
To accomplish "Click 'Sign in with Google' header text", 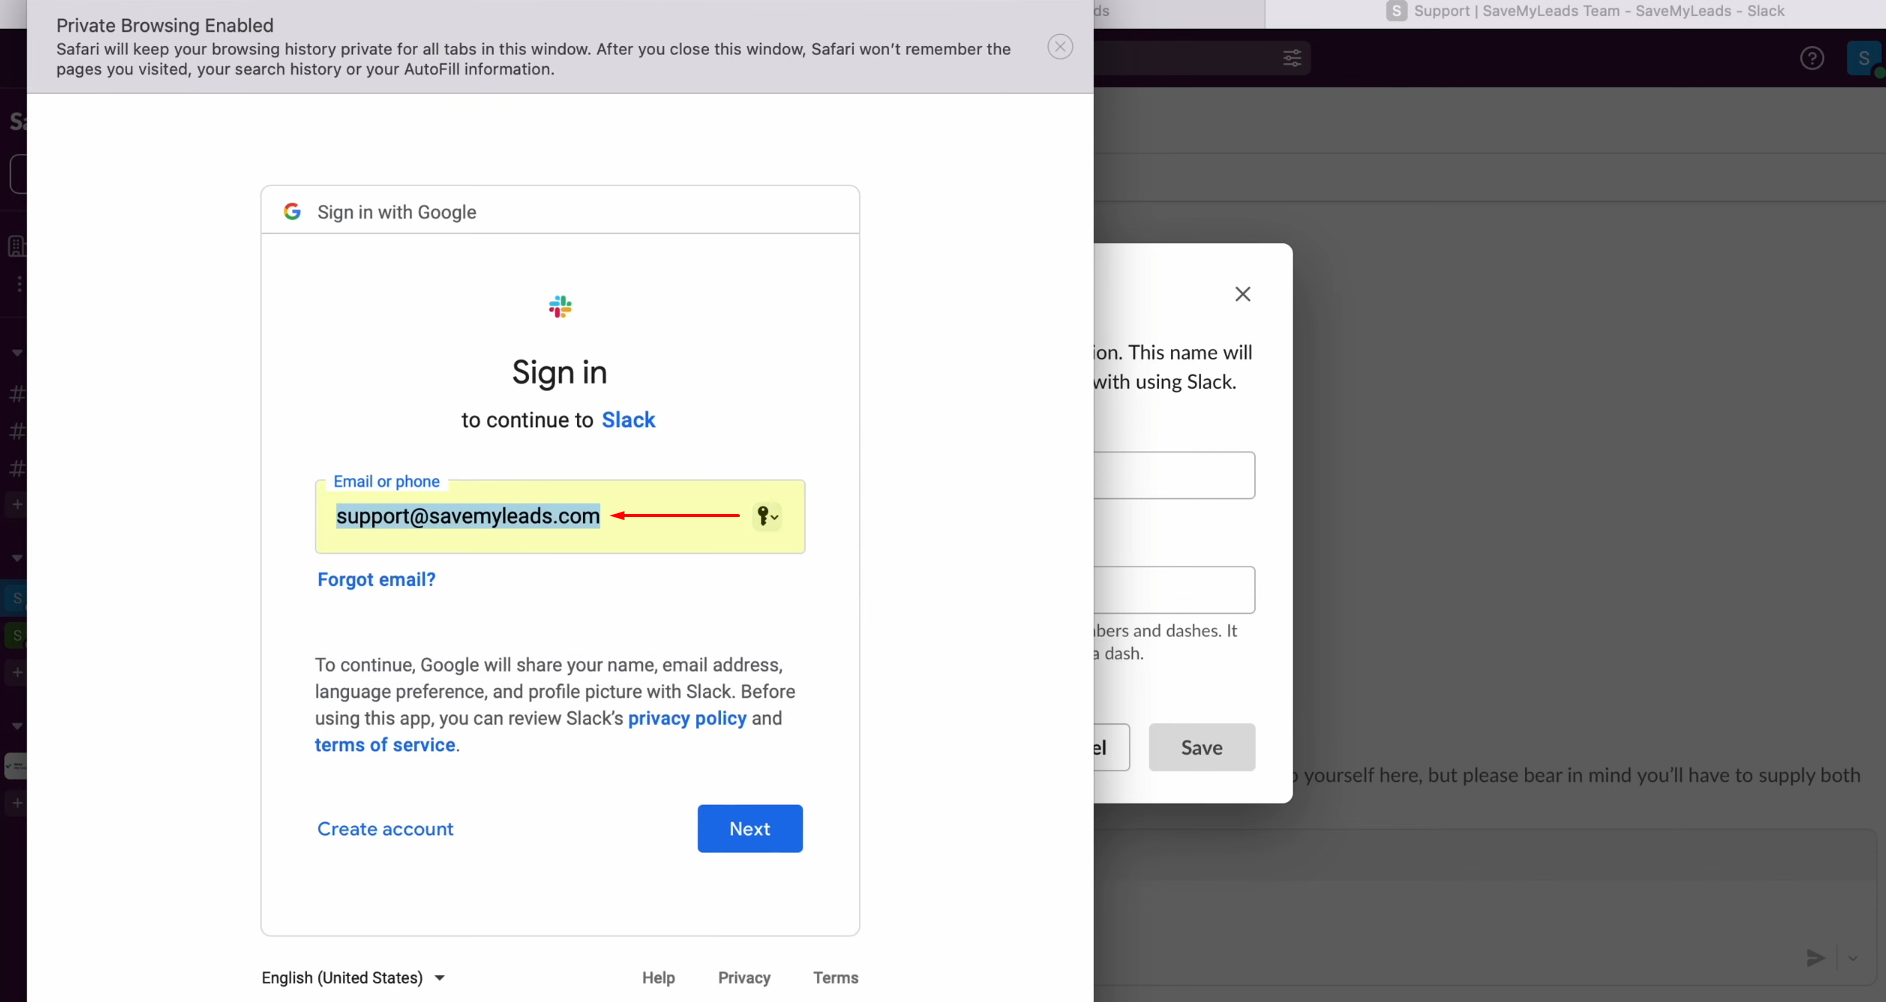I will (x=397, y=212).
